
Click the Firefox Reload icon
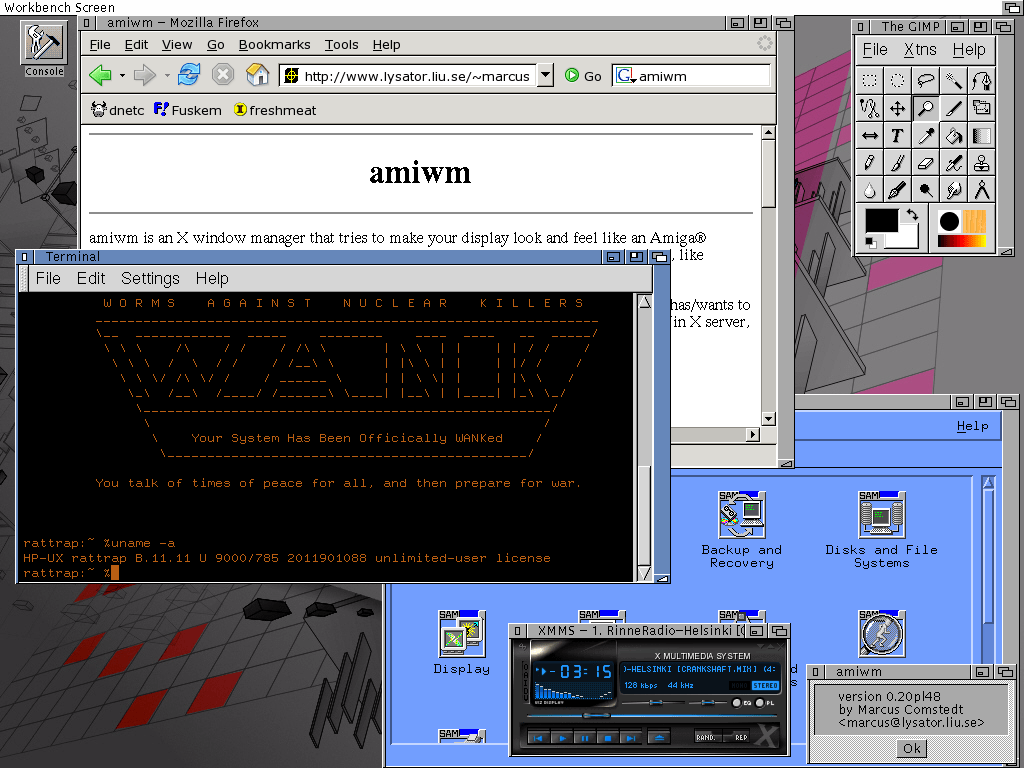point(189,75)
